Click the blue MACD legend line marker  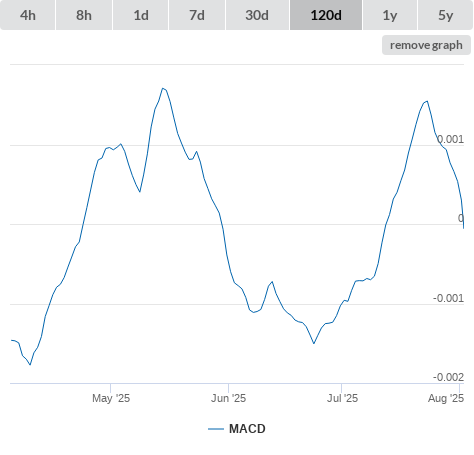click(x=216, y=429)
